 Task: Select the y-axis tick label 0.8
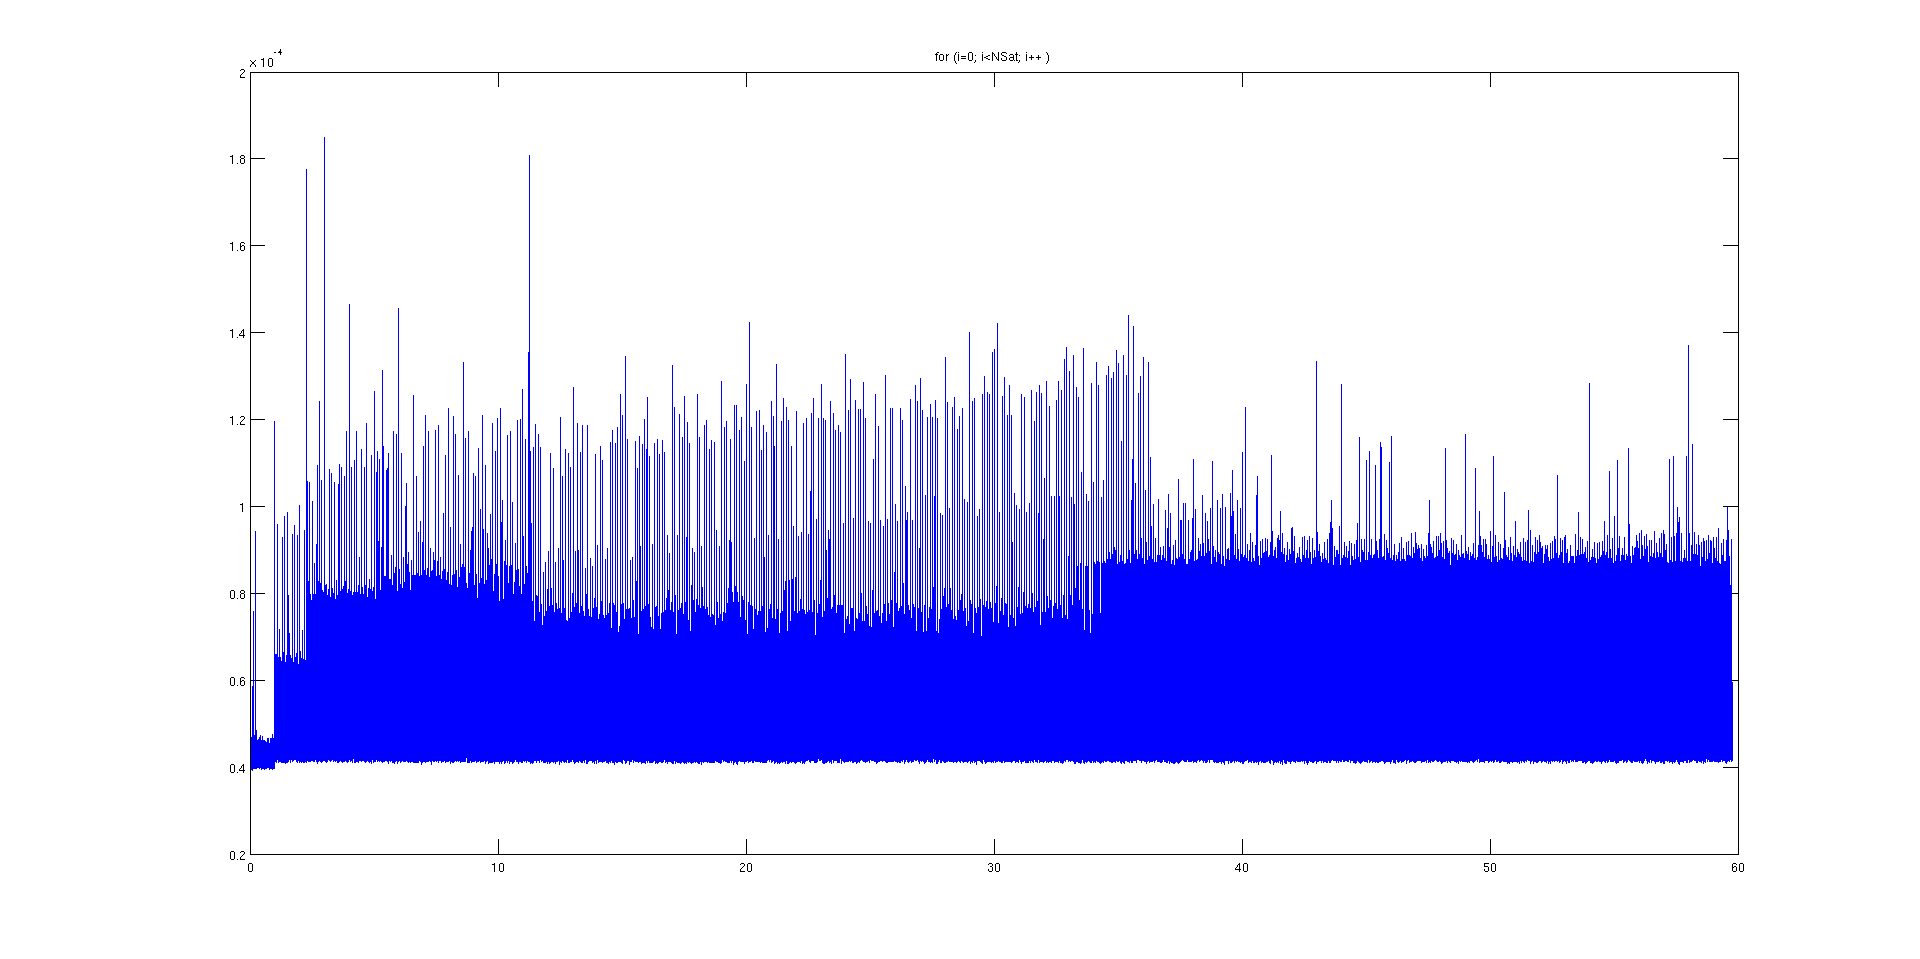click(x=237, y=594)
